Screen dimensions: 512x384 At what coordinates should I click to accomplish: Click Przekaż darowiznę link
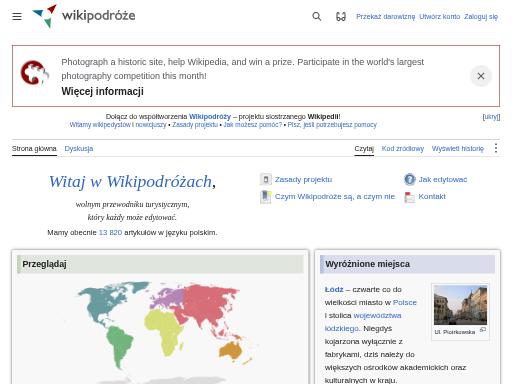(386, 16)
